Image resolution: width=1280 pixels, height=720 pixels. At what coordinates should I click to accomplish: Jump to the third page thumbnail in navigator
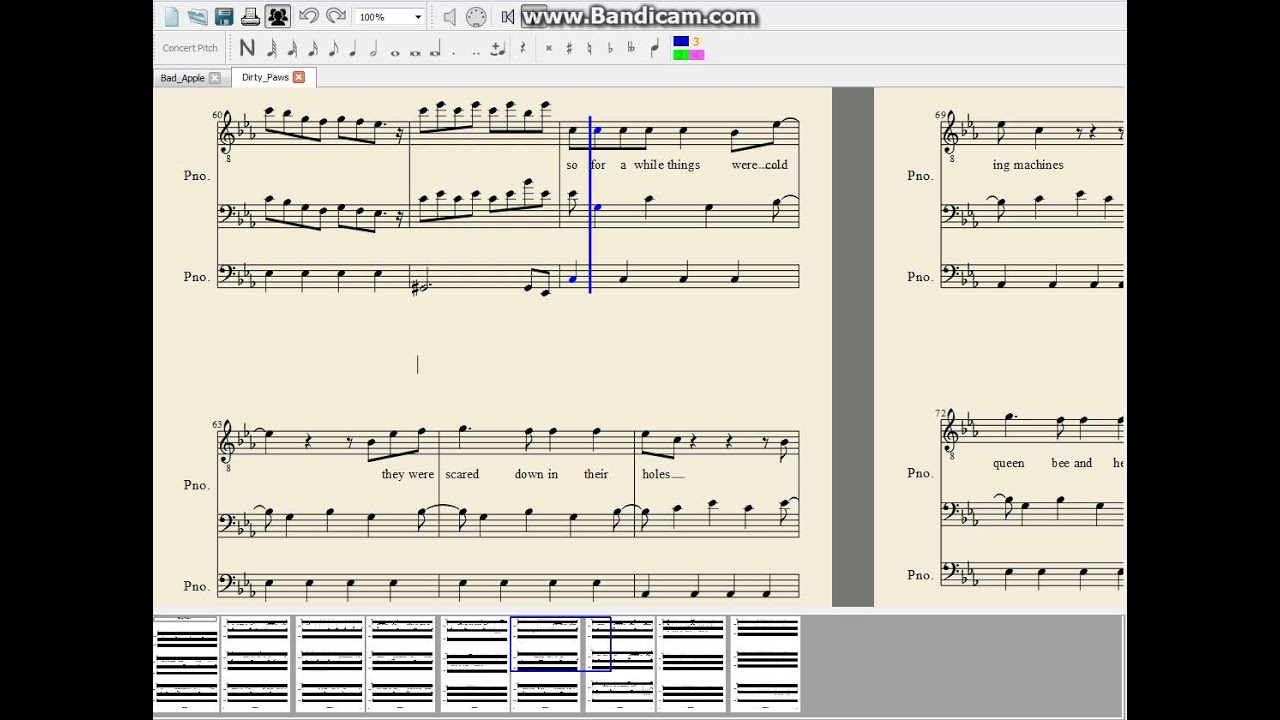(330, 664)
